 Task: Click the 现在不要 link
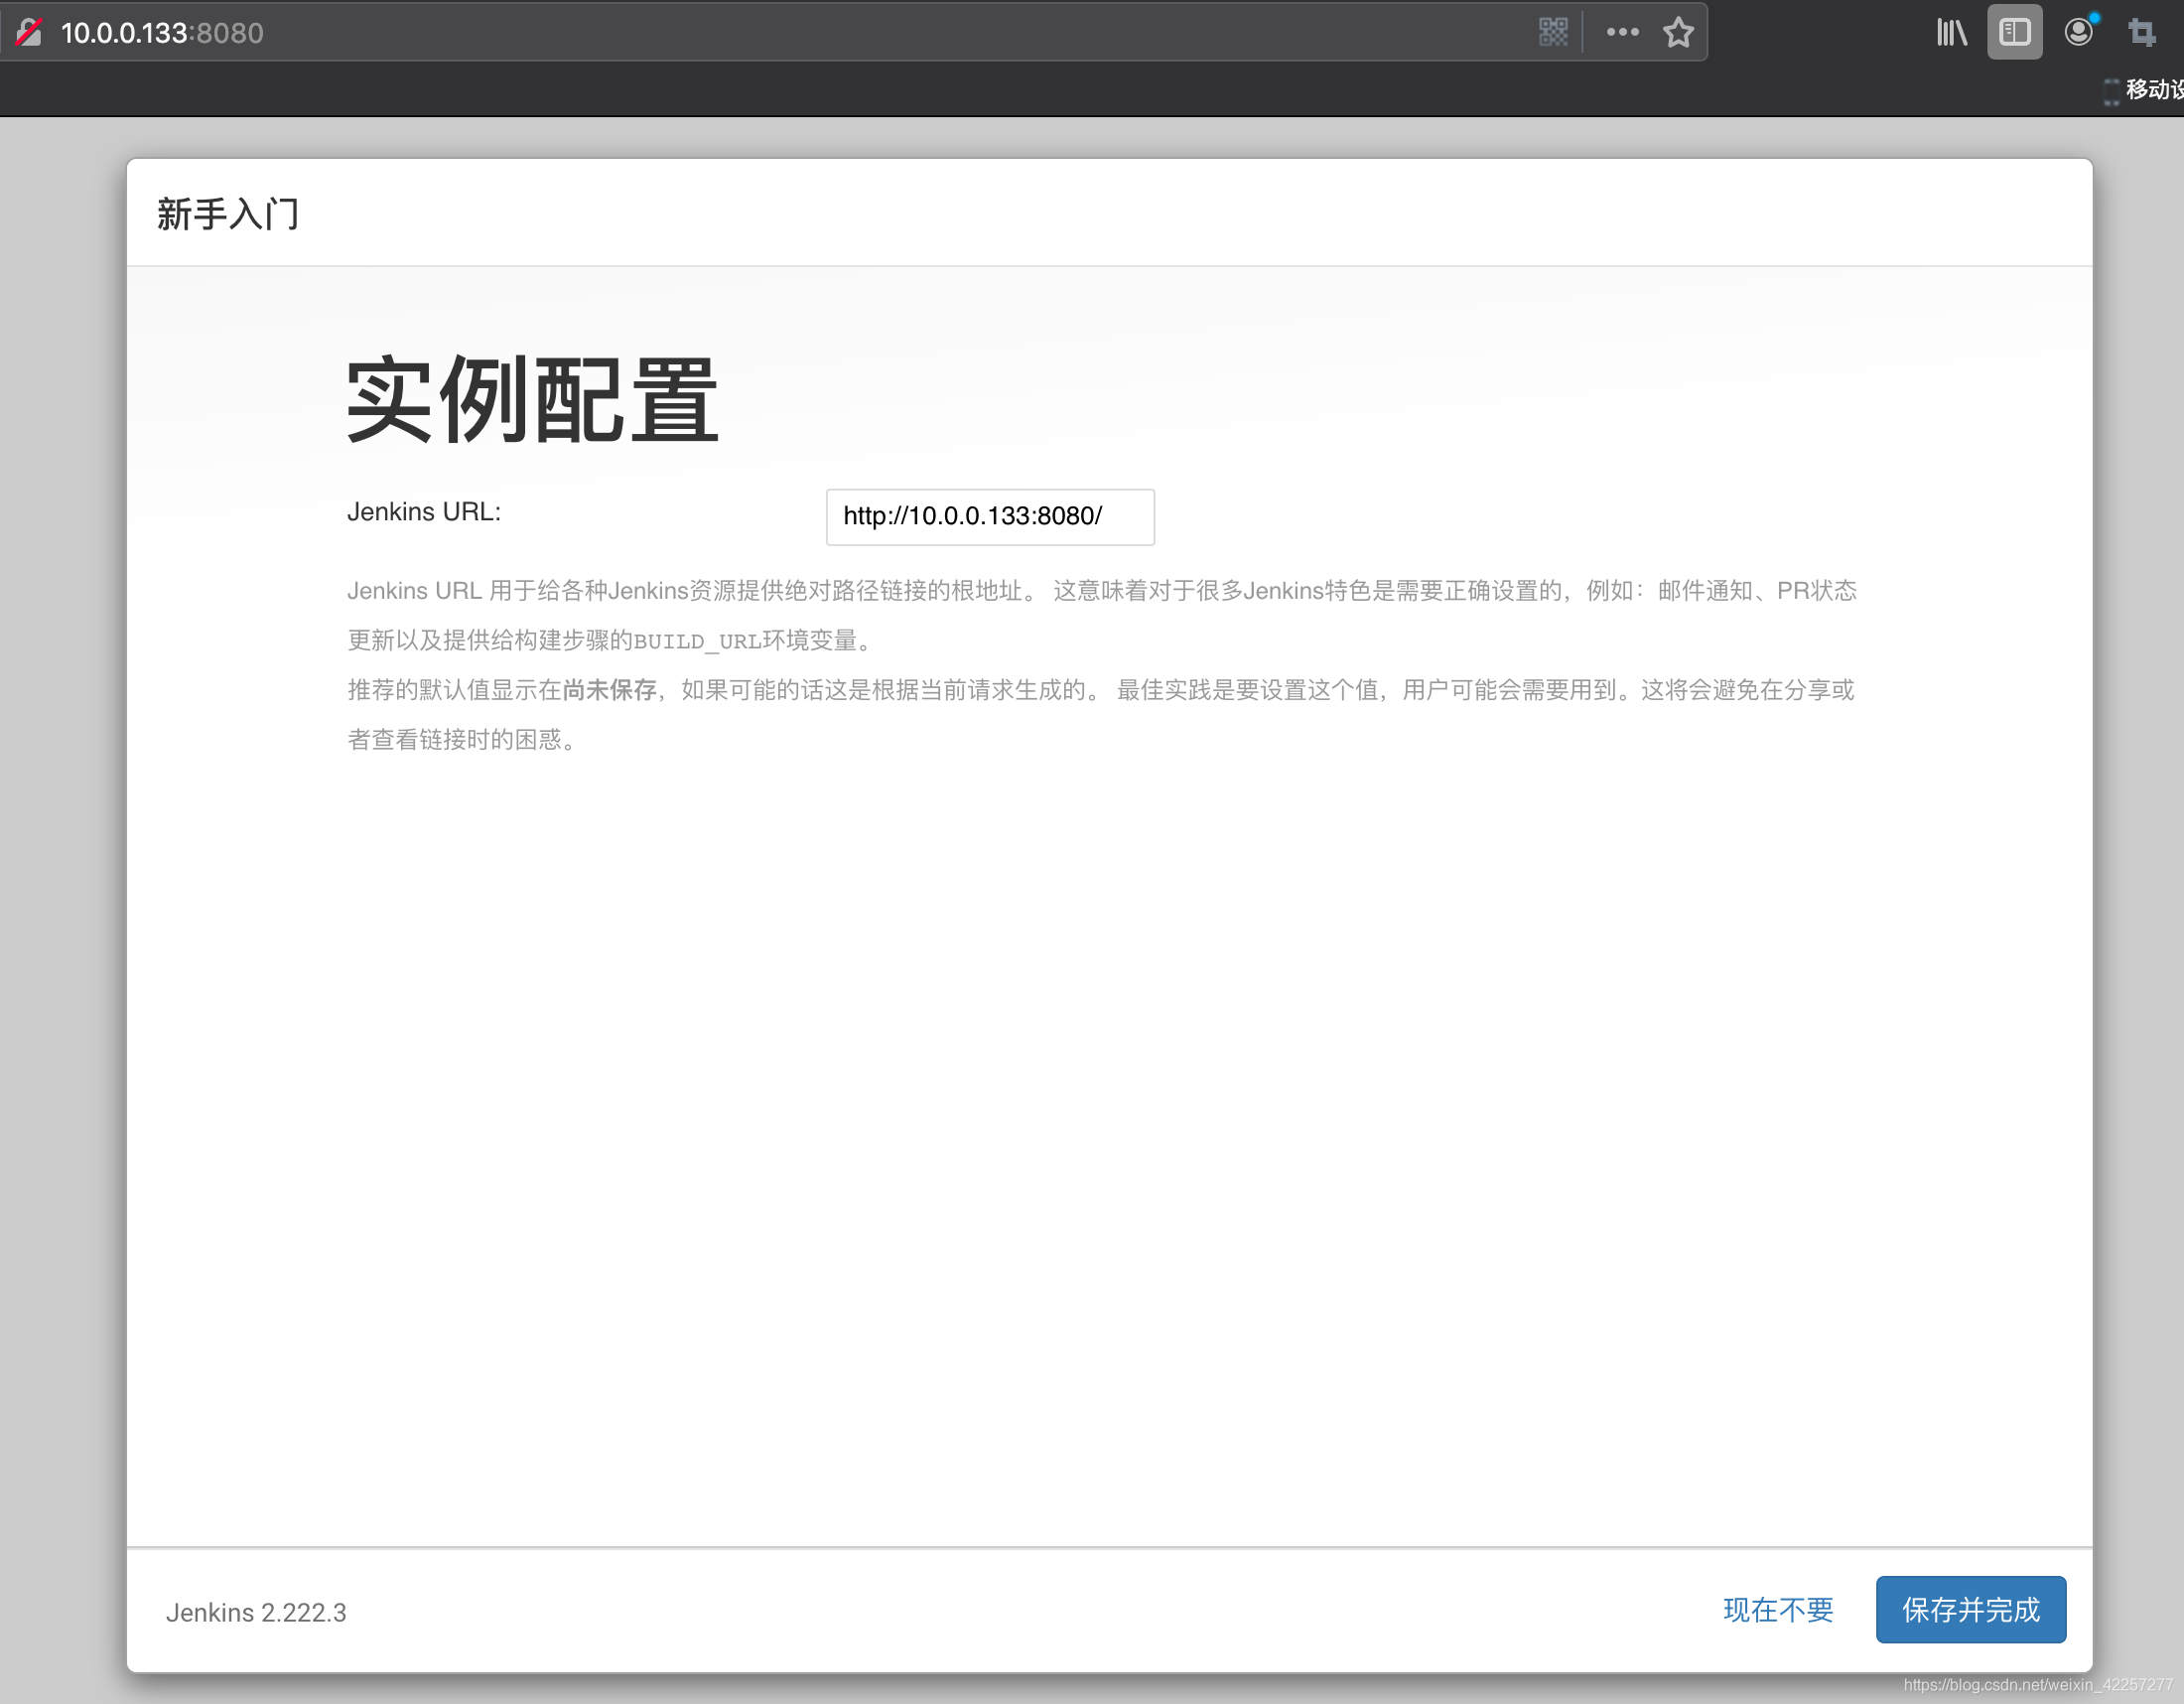click(x=1777, y=1609)
